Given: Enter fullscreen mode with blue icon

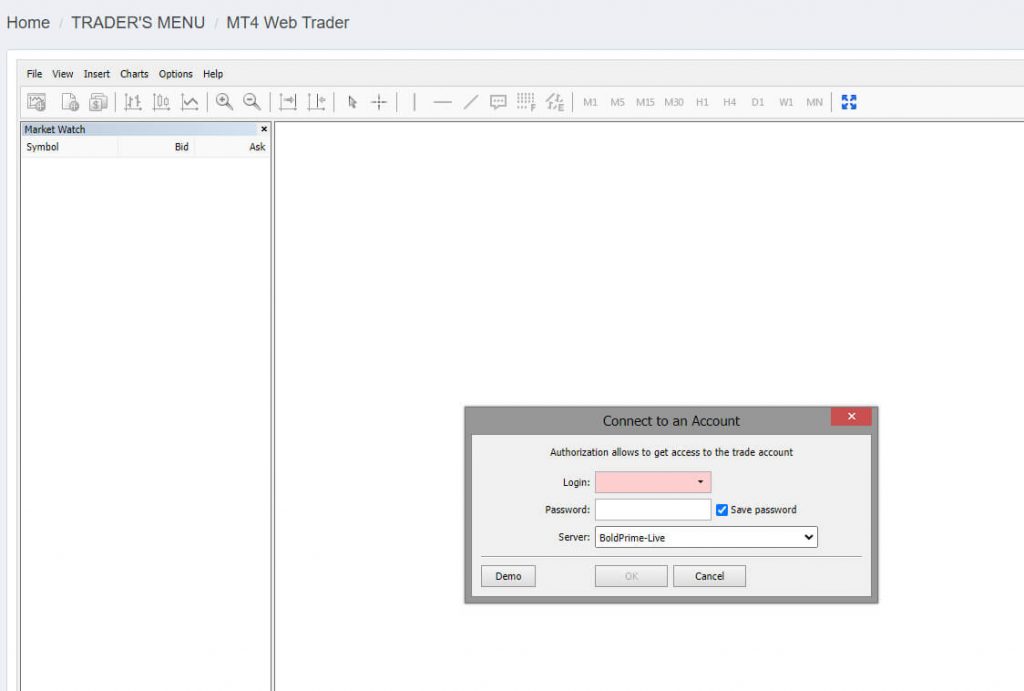Looking at the screenshot, I should click(x=849, y=102).
